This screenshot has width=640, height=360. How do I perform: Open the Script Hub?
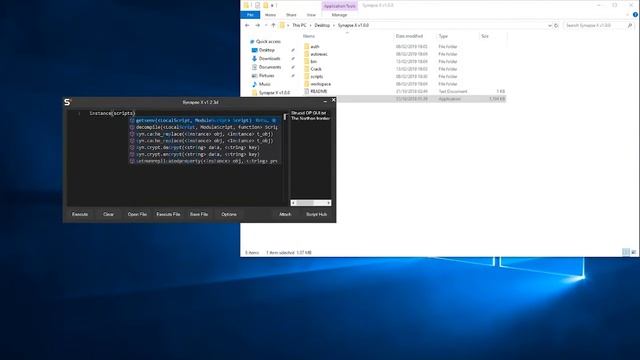coord(317,214)
